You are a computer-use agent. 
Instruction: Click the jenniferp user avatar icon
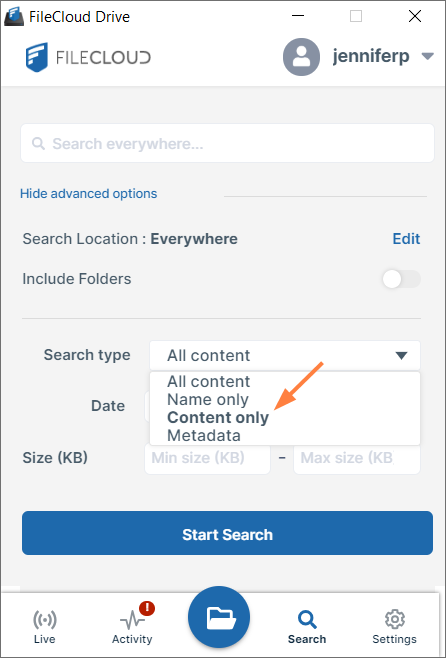click(x=301, y=57)
